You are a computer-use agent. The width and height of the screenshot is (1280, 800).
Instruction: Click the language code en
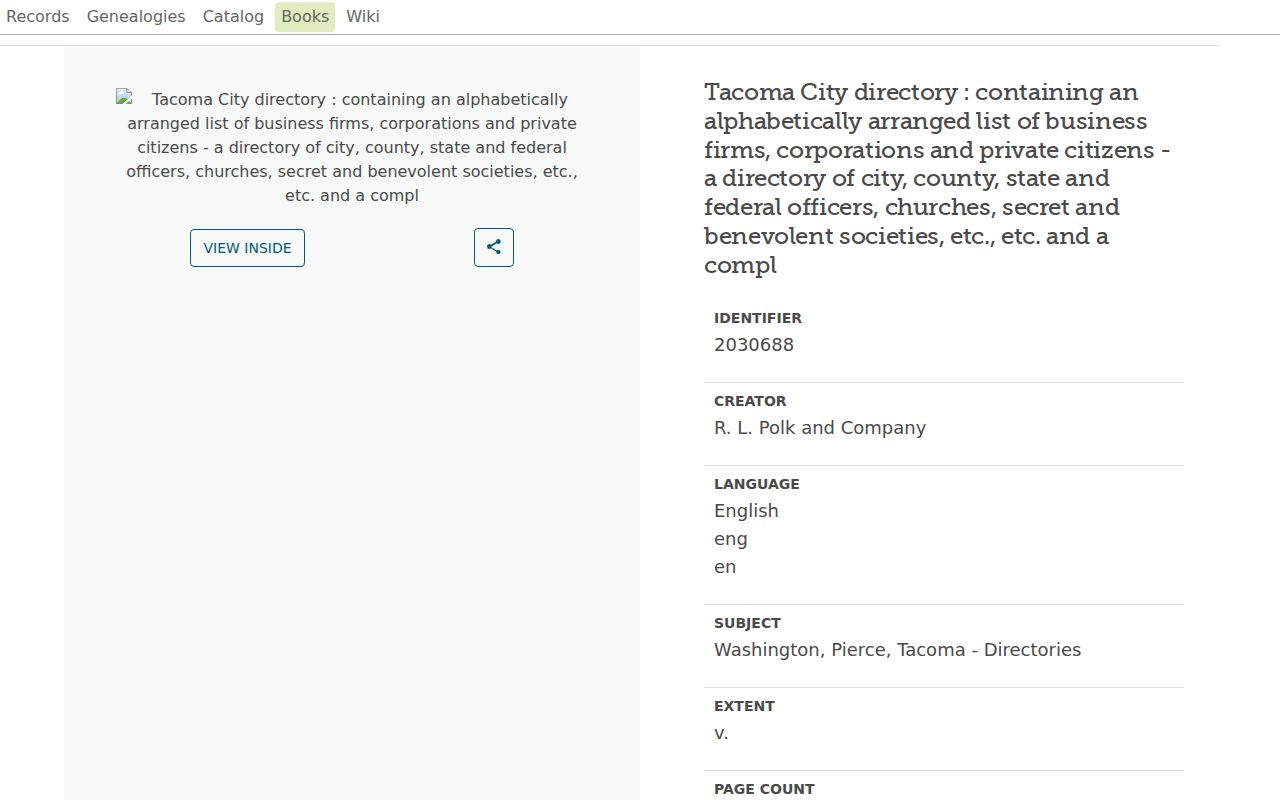[x=725, y=567]
